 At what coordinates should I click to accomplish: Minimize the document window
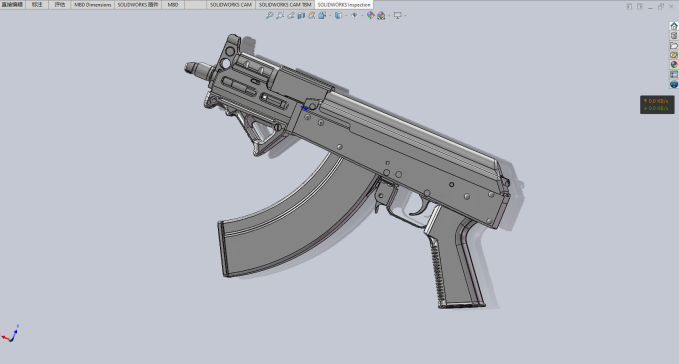tap(650, 7)
